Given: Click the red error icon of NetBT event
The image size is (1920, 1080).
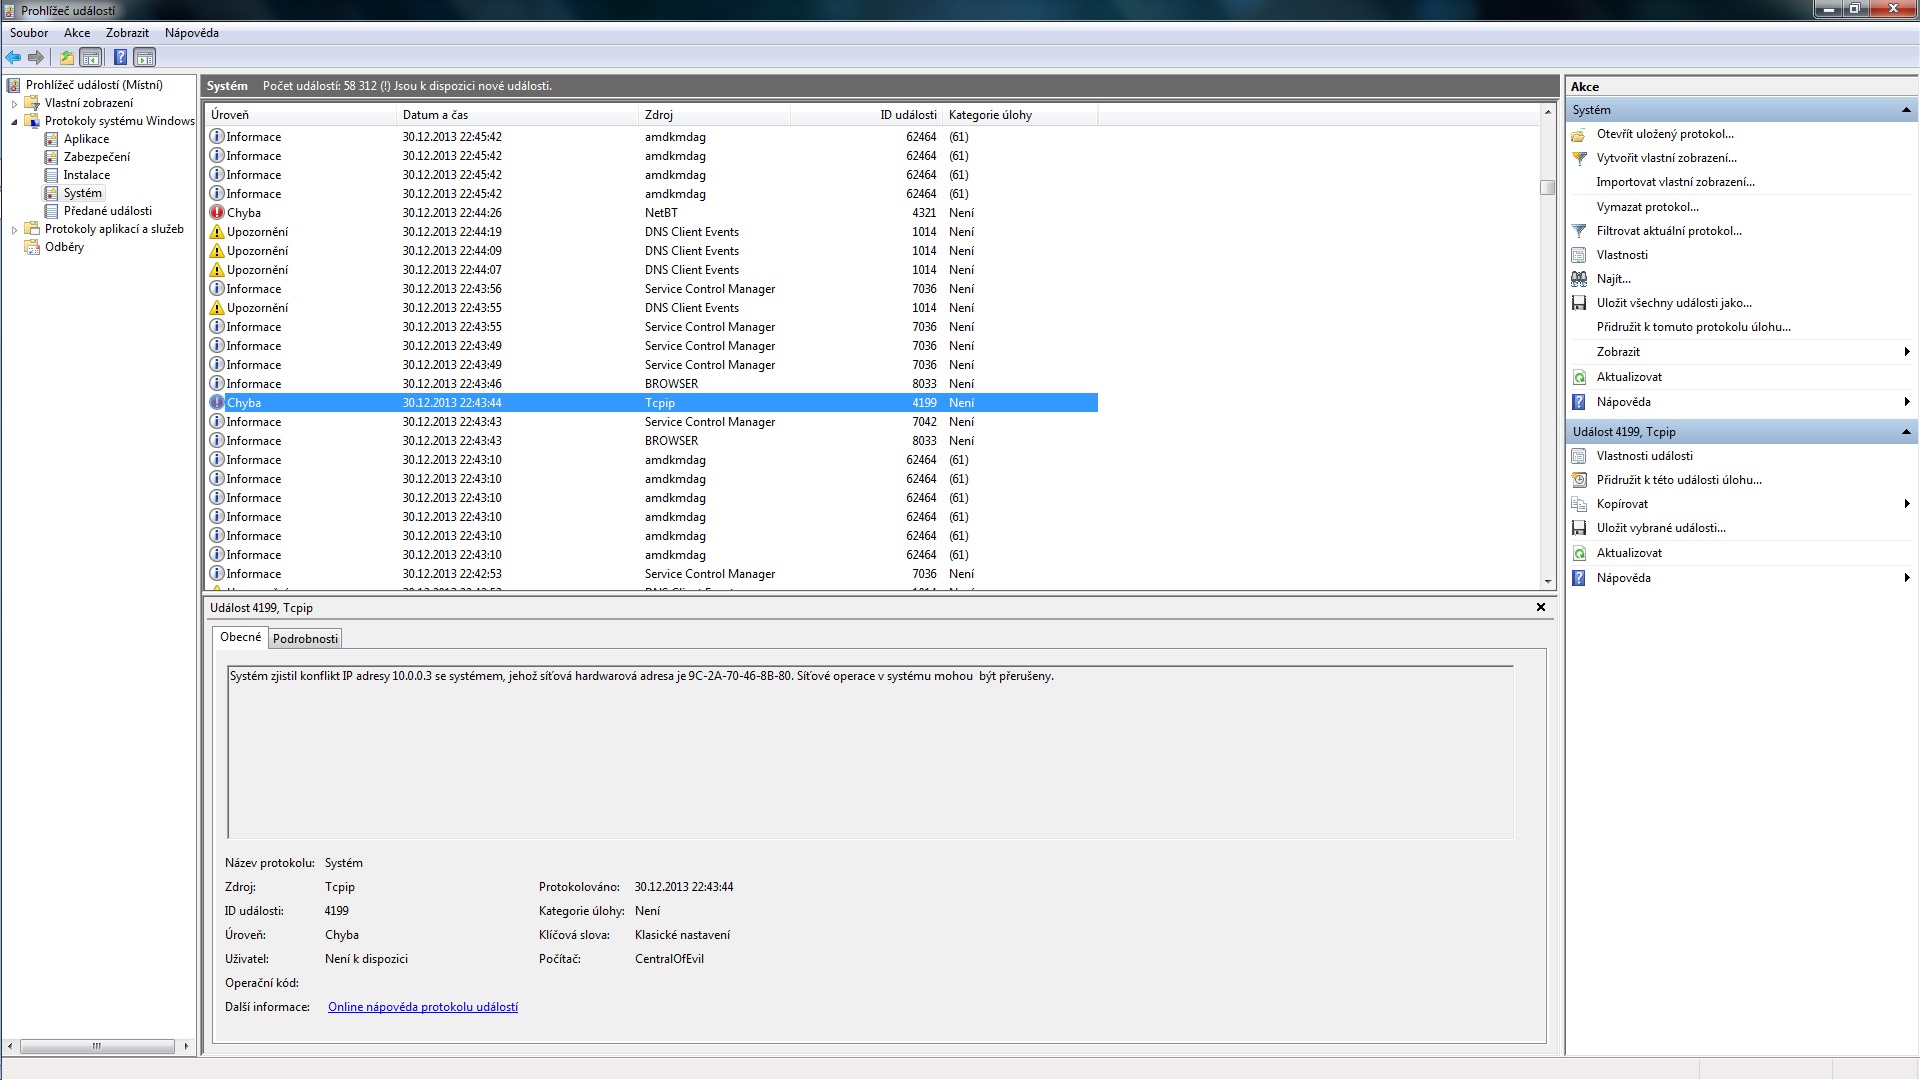Looking at the screenshot, I should coord(217,213).
